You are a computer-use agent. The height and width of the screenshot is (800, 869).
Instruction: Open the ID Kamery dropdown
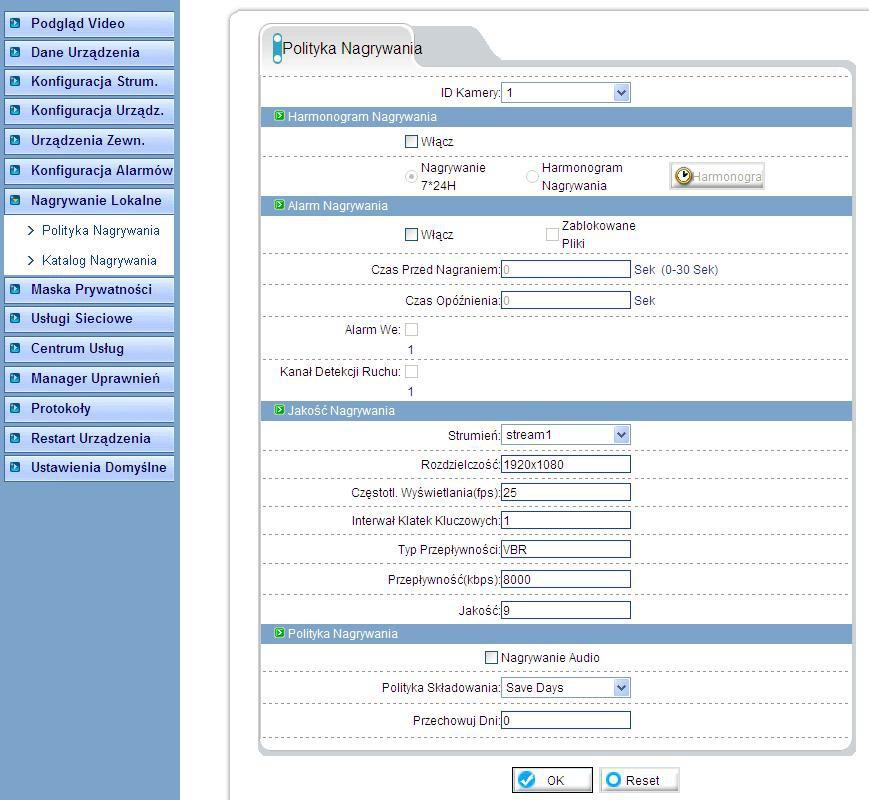click(565, 93)
